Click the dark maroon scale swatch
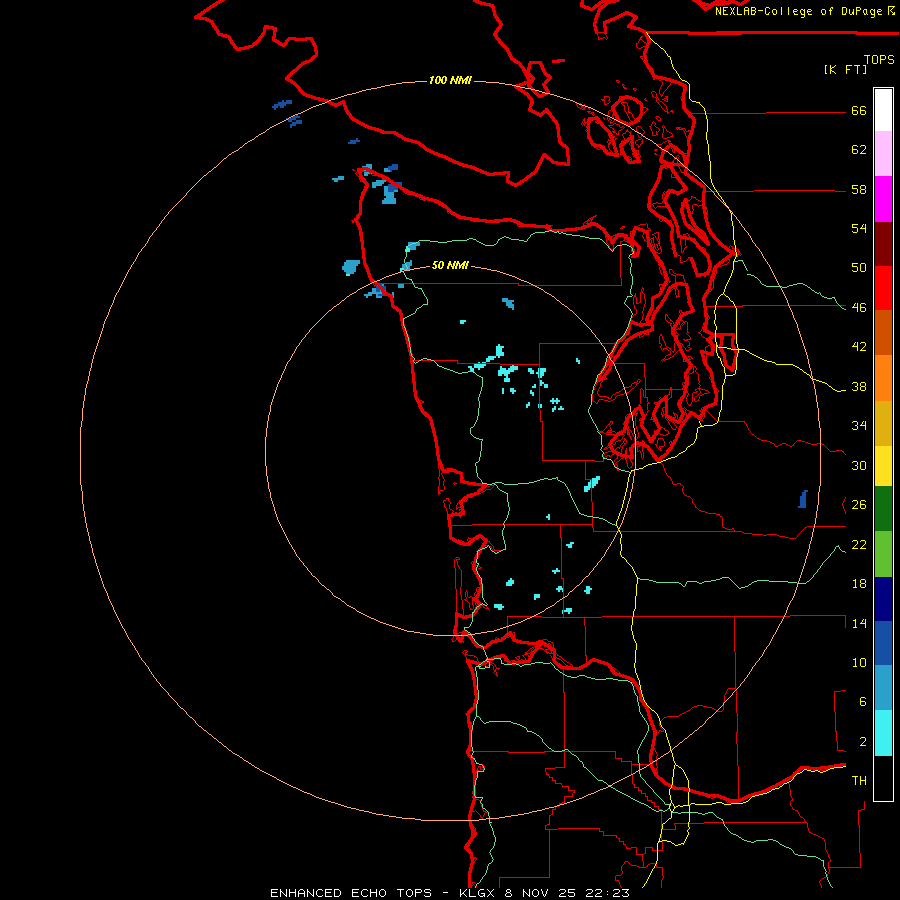This screenshot has width=900, height=900. (x=883, y=244)
